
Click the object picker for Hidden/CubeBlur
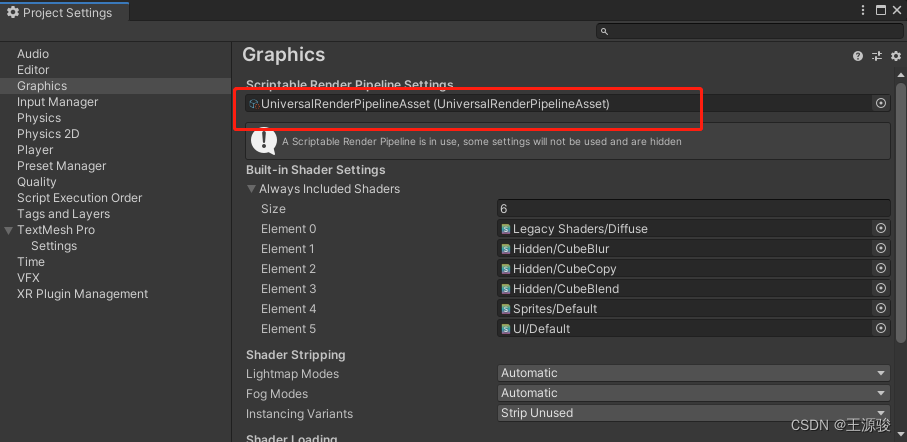(881, 248)
